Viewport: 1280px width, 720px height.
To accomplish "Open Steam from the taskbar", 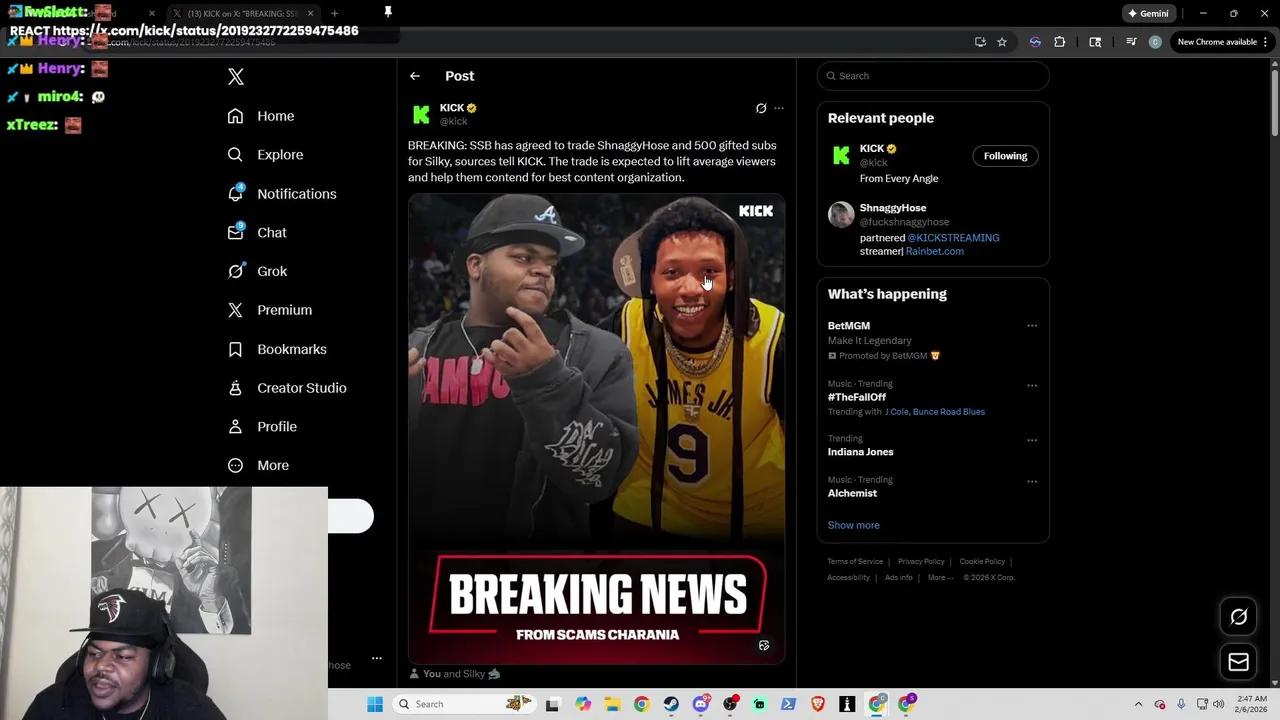I will pyautogui.click(x=671, y=704).
